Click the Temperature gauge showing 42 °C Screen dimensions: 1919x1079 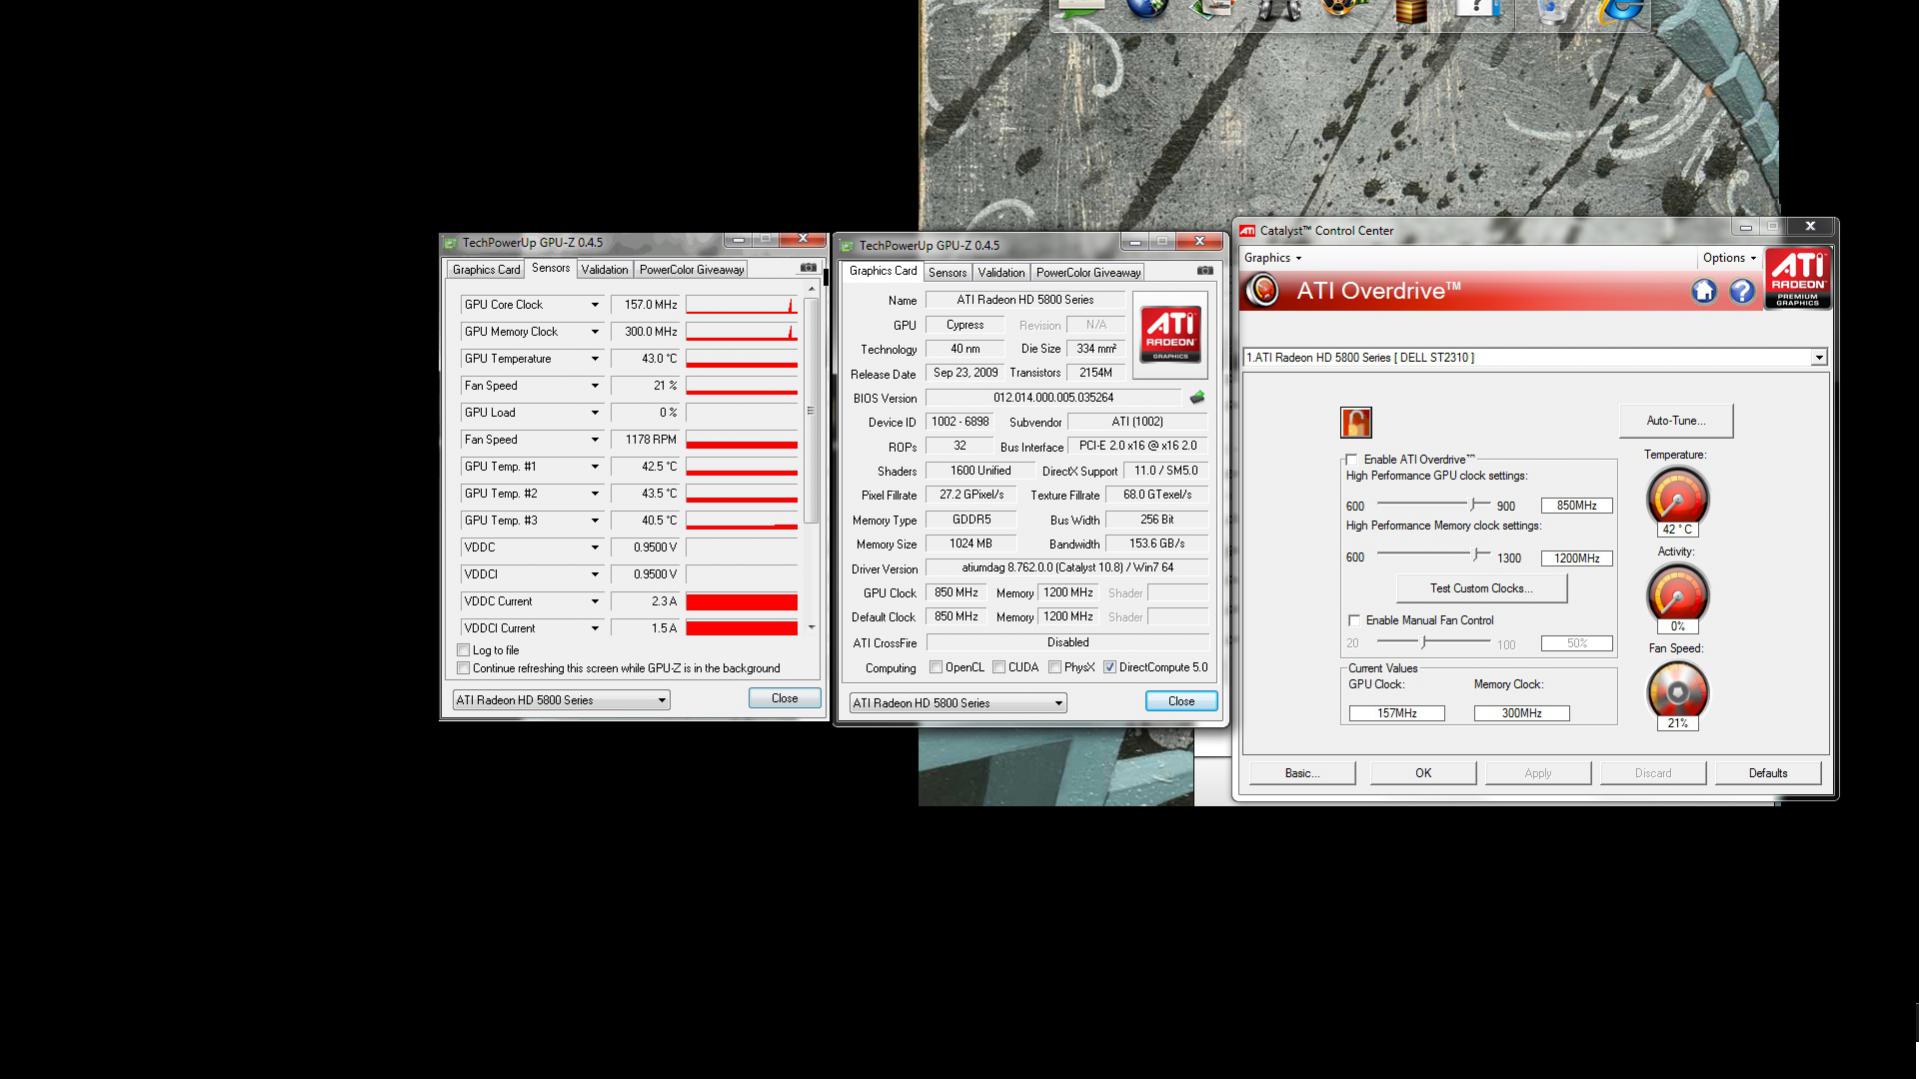[x=1677, y=497]
